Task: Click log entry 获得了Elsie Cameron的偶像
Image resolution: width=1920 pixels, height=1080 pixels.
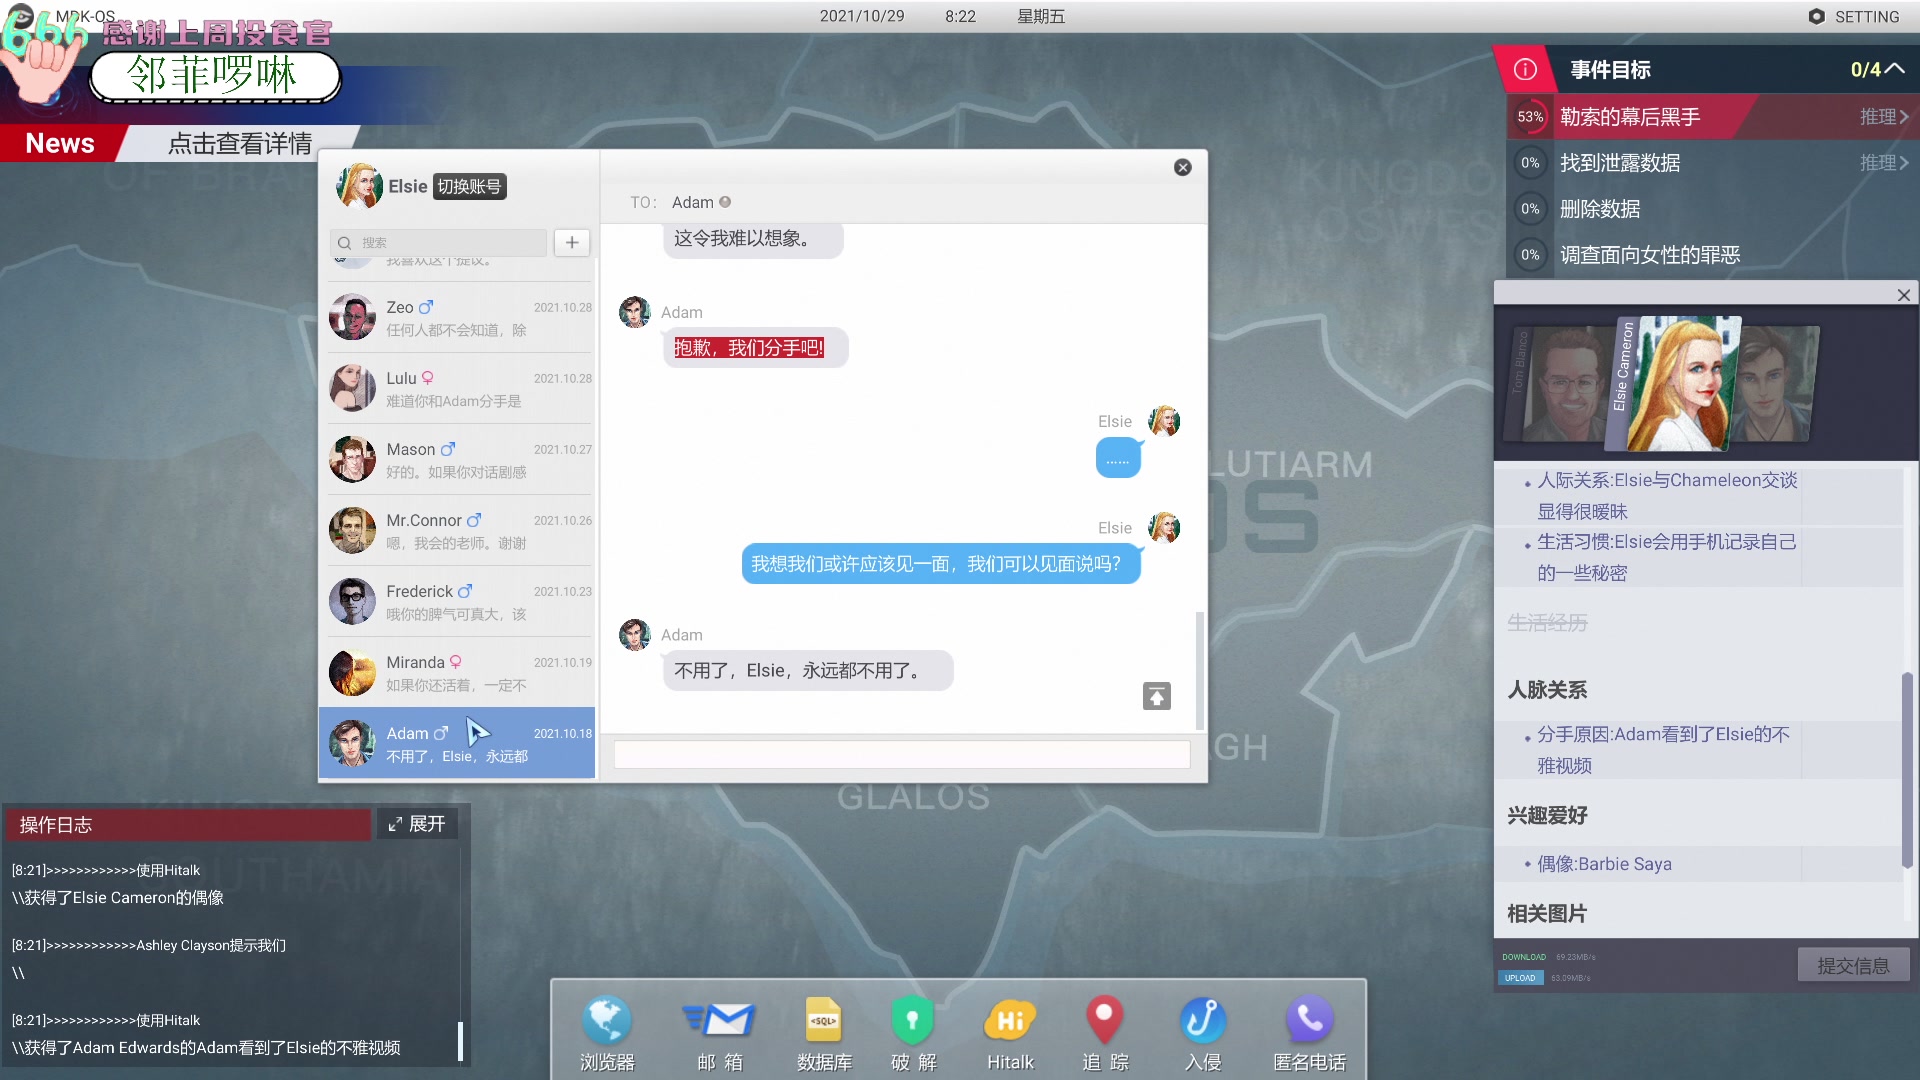Action: tap(118, 898)
